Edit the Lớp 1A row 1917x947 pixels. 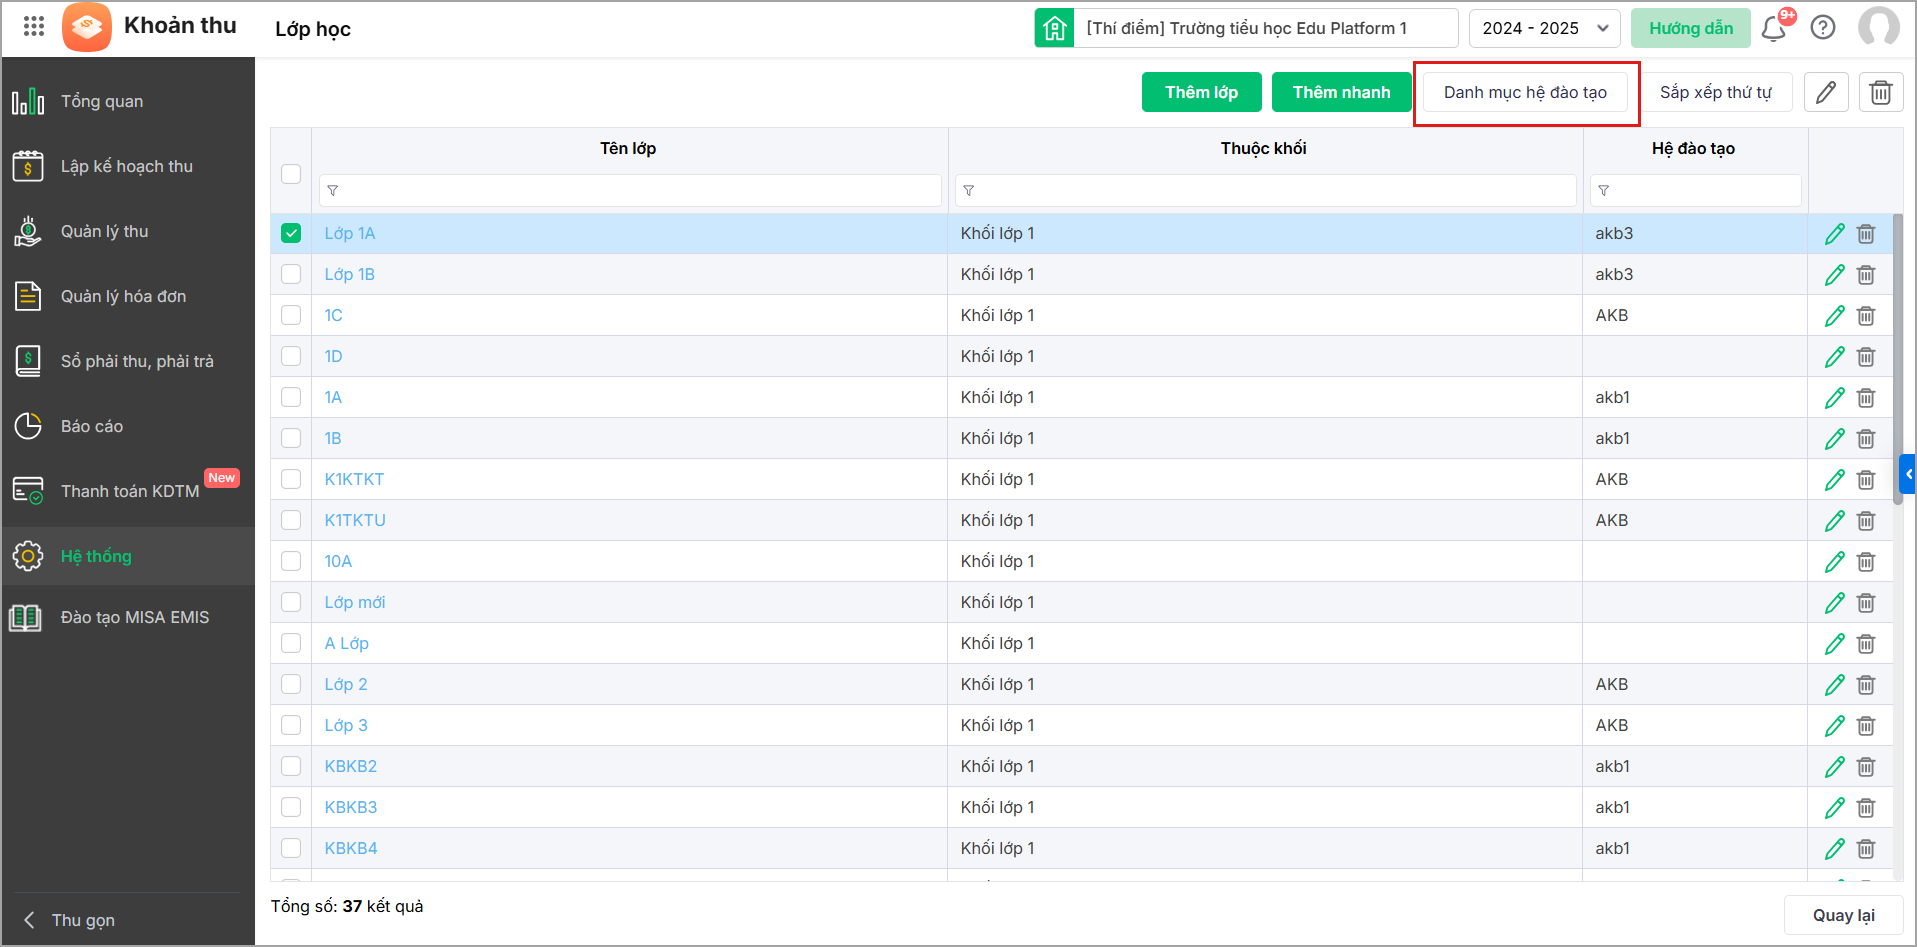pyautogui.click(x=1835, y=234)
